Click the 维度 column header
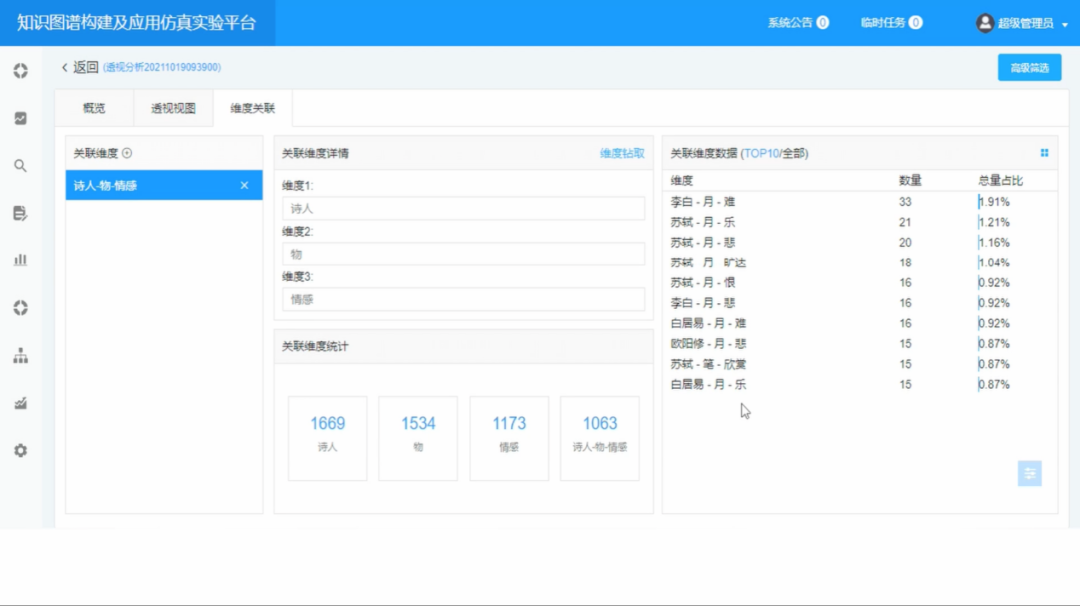This screenshot has height=606, width=1080. [682, 180]
